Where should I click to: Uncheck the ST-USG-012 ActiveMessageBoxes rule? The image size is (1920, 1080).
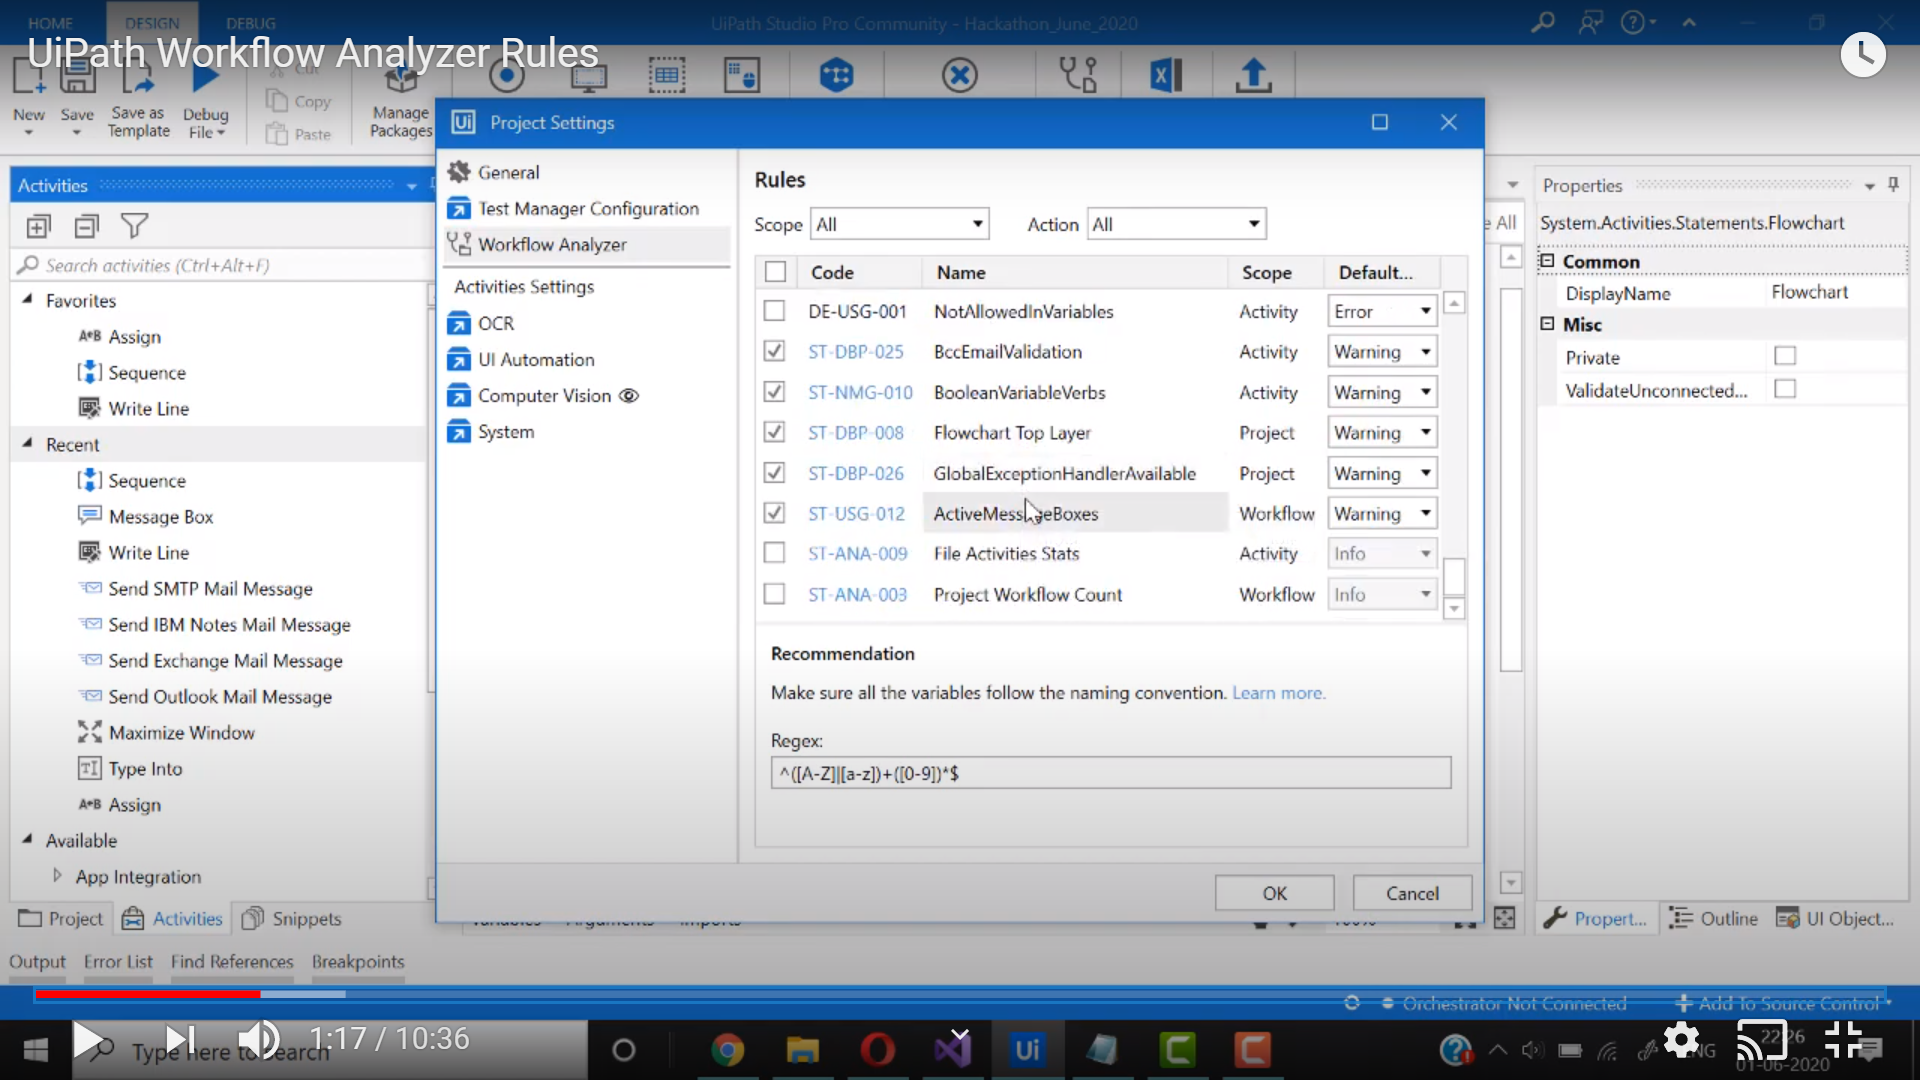coord(774,513)
